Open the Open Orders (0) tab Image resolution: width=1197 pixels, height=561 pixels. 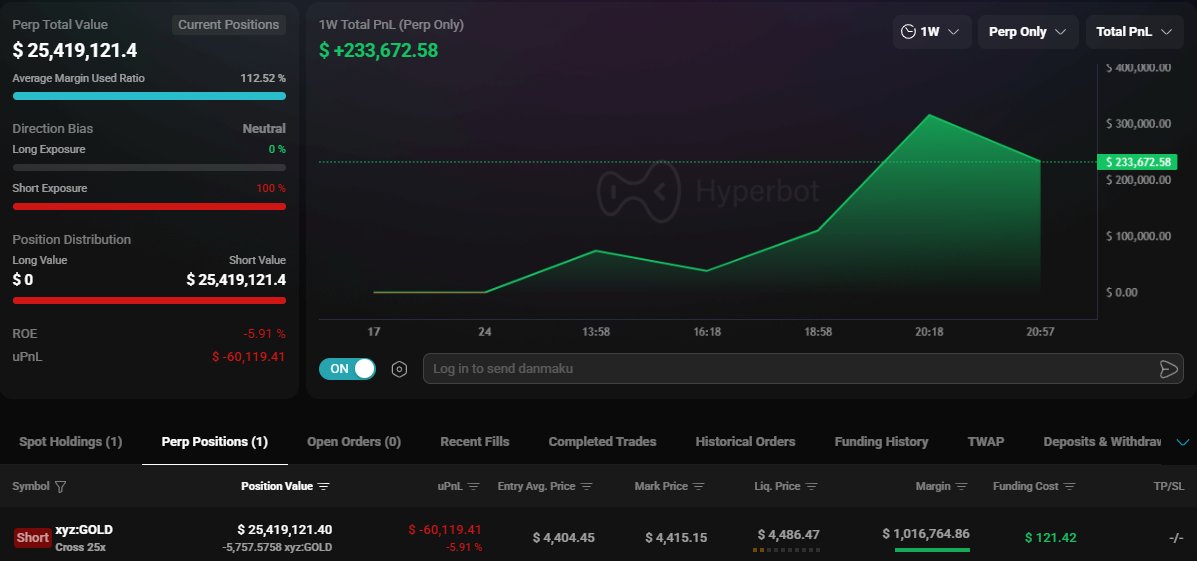353,442
